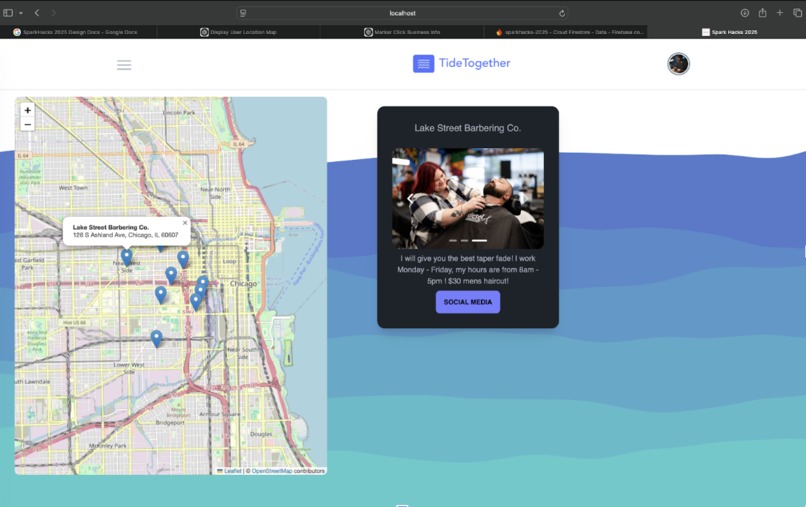Image resolution: width=806 pixels, height=507 pixels.
Task: Show the previous carousel photo
Action: pyautogui.click(x=410, y=198)
